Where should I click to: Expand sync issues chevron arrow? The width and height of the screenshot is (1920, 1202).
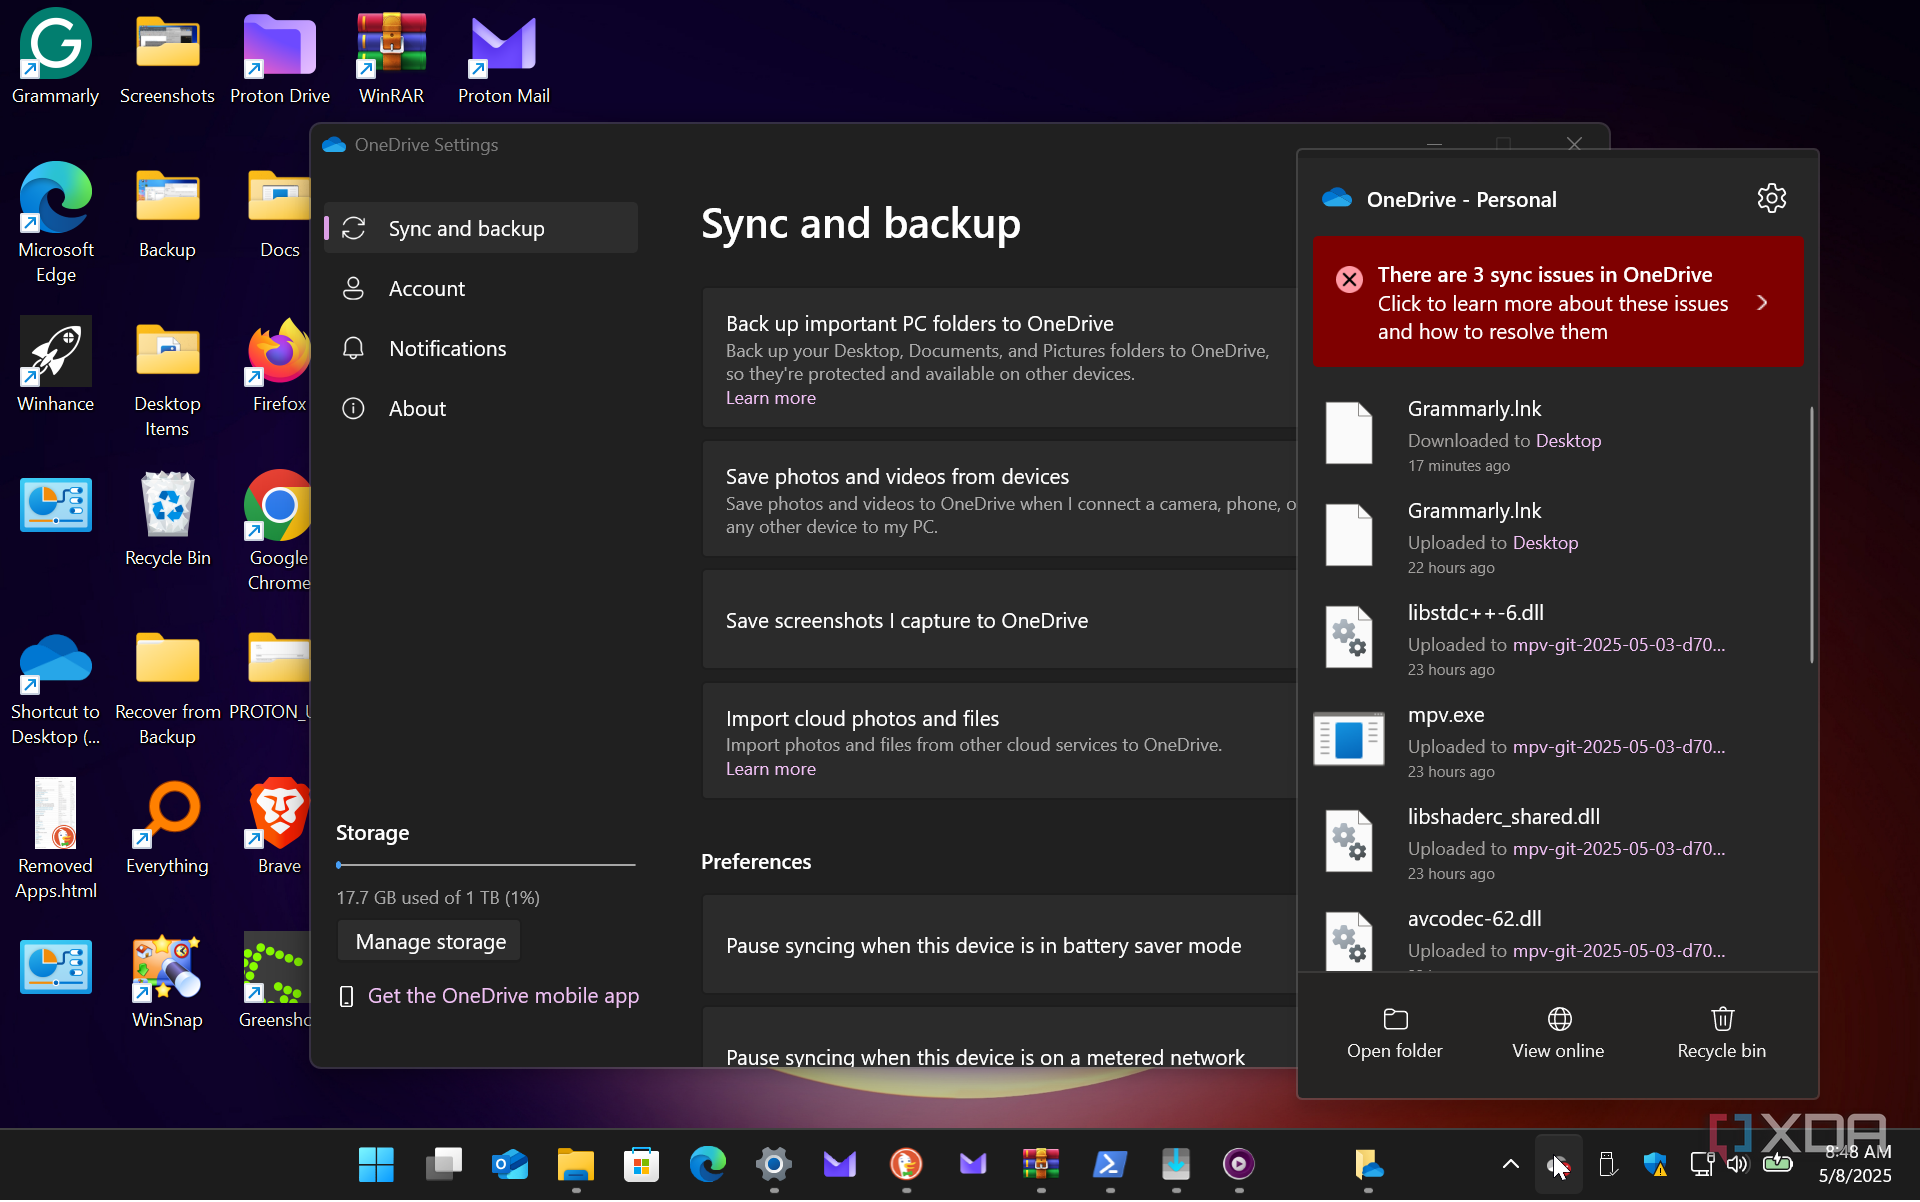[x=1762, y=302]
